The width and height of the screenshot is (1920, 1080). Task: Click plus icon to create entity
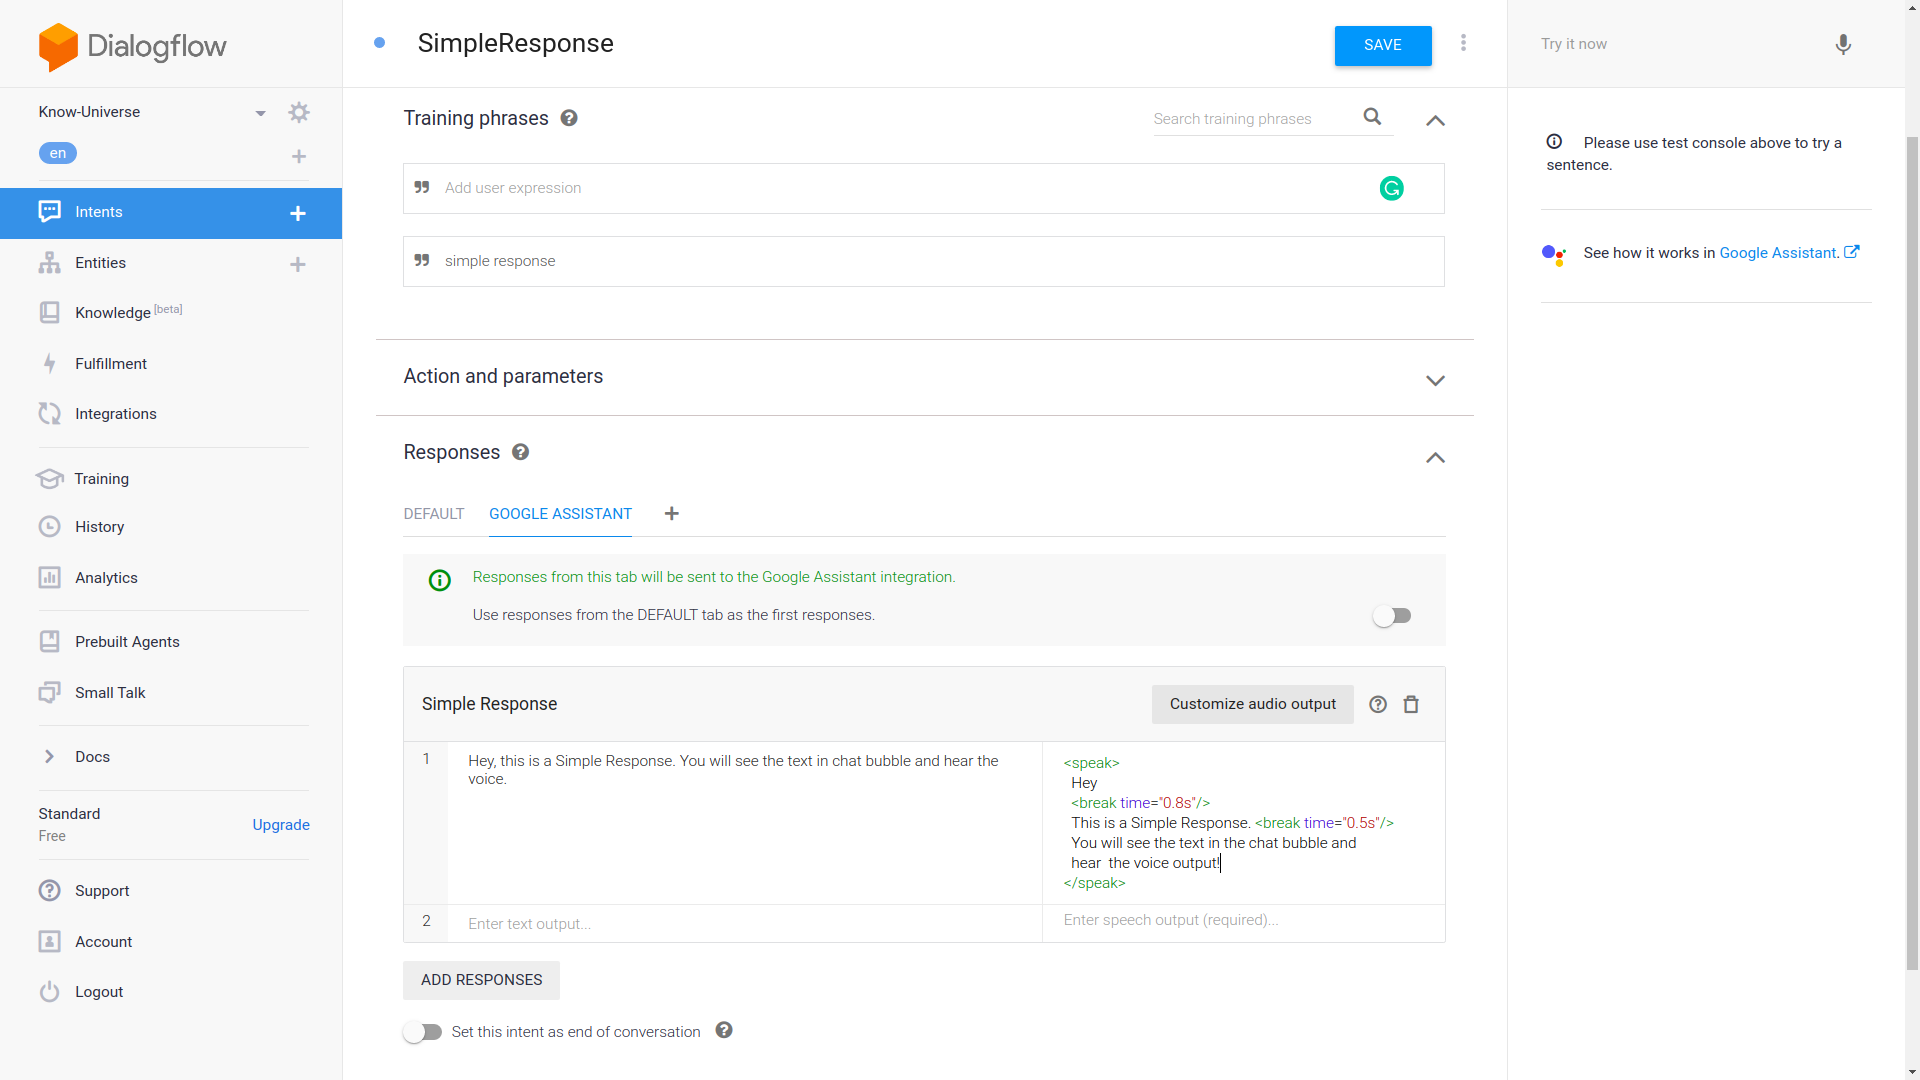point(297,264)
